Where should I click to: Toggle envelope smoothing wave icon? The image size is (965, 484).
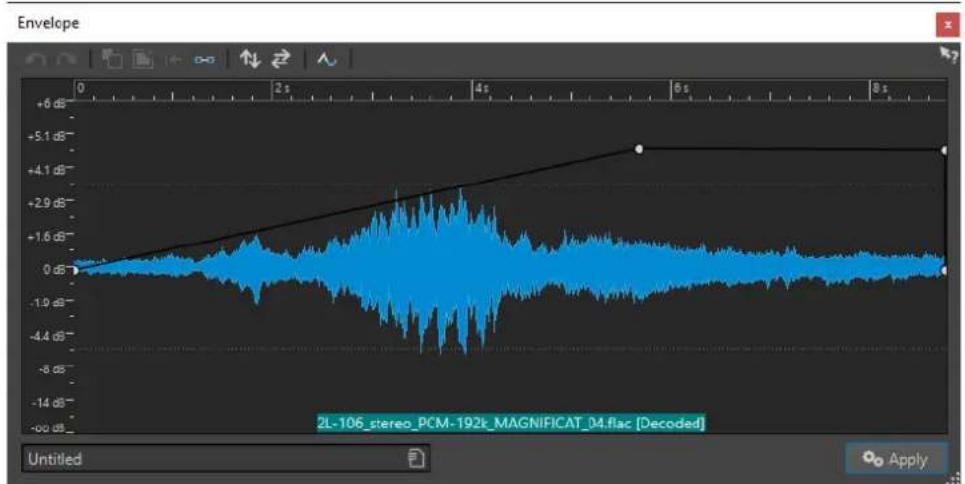[327, 60]
